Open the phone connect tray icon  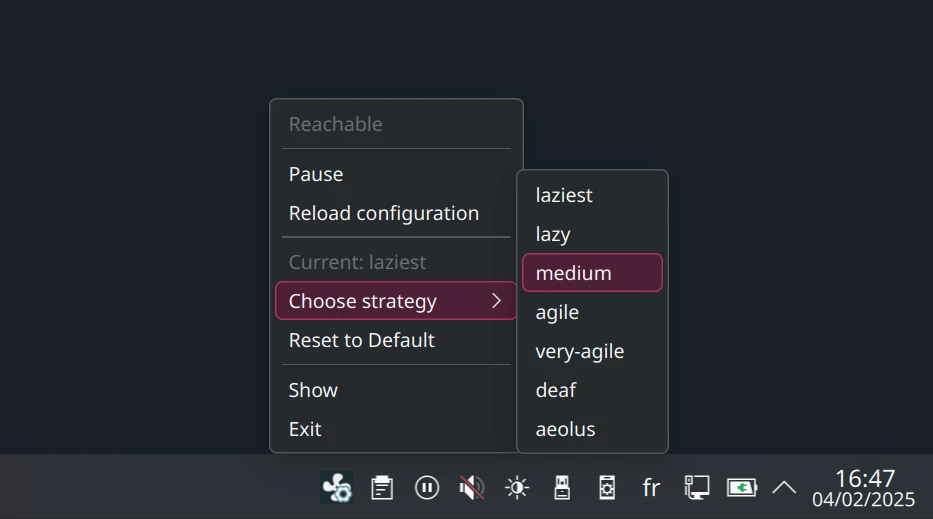pyautogui.click(x=607, y=488)
